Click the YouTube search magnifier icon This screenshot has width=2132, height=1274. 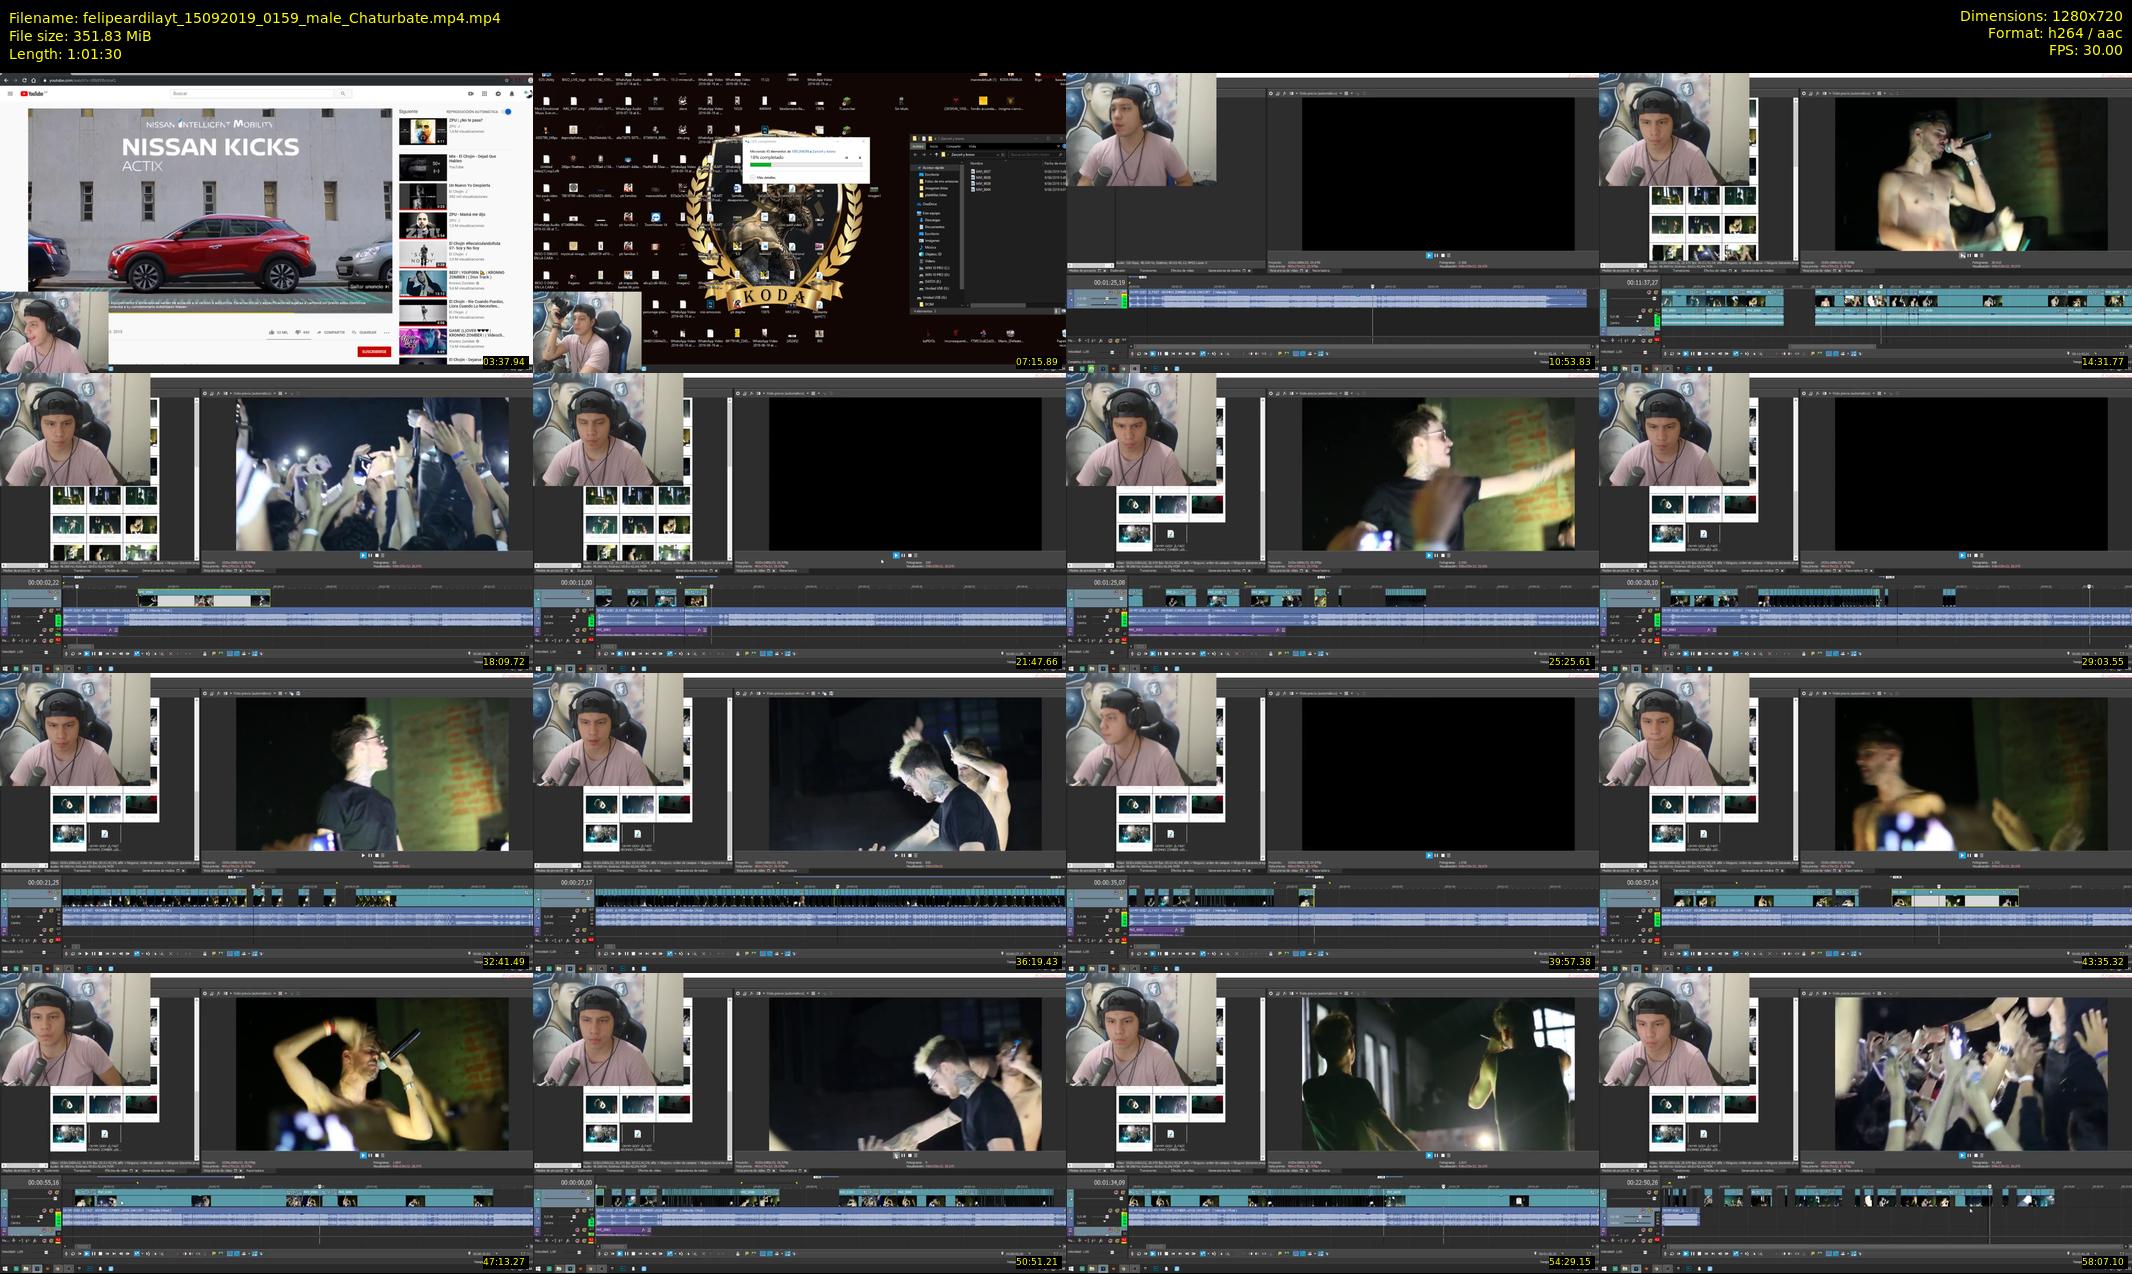[343, 93]
